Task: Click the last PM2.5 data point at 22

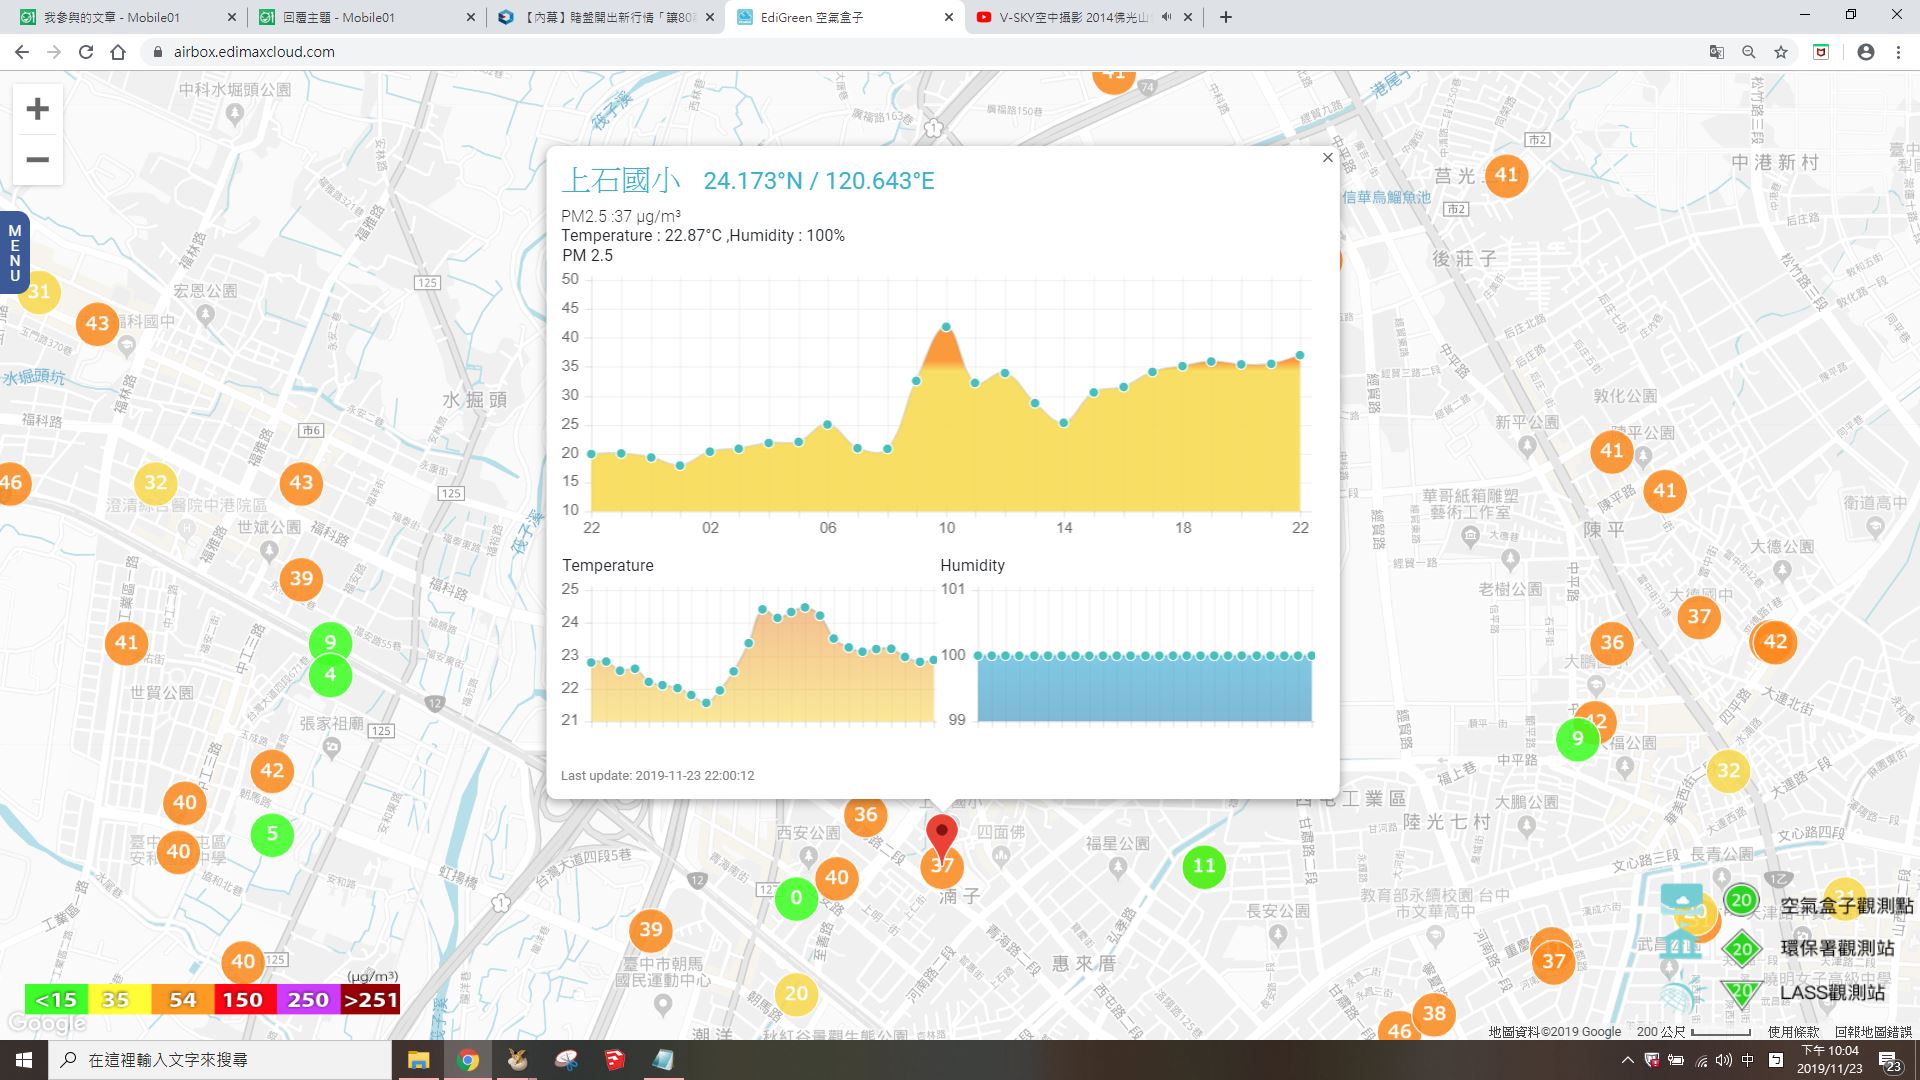Action: pos(1300,355)
